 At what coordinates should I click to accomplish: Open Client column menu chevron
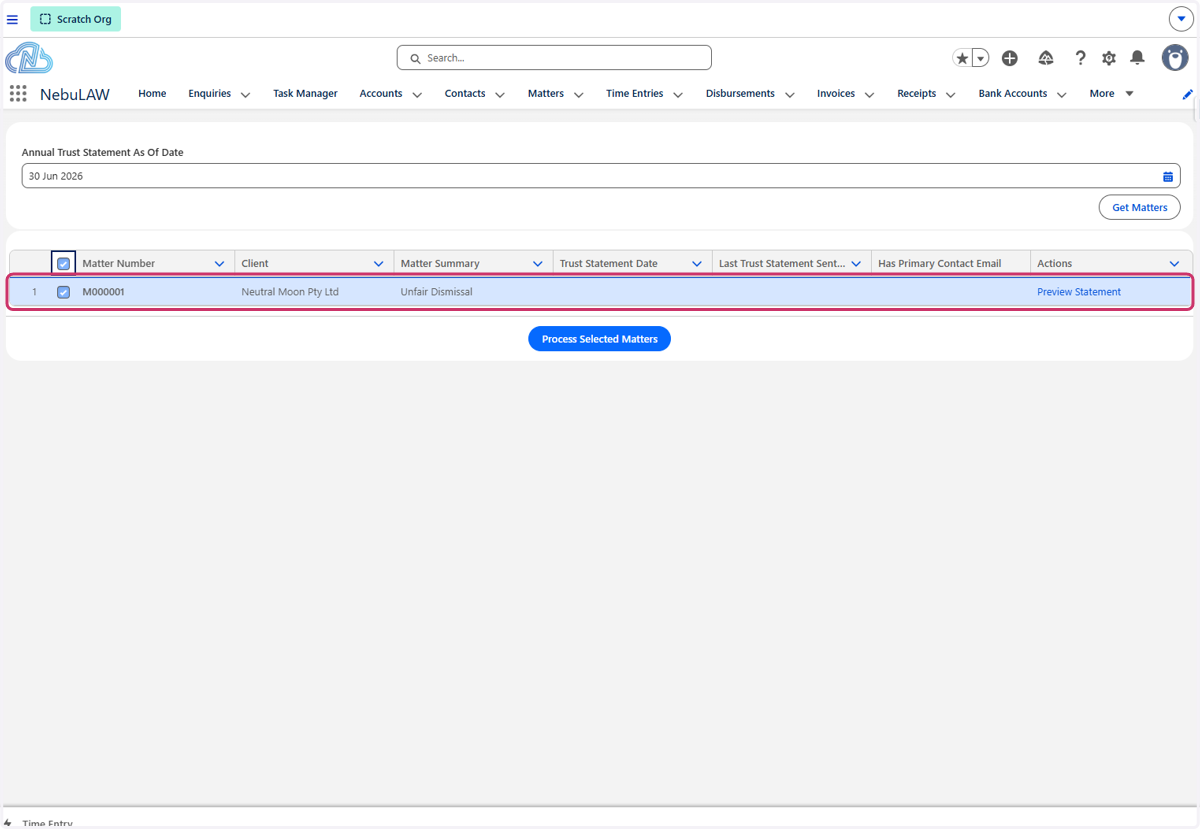(x=379, y=264)
